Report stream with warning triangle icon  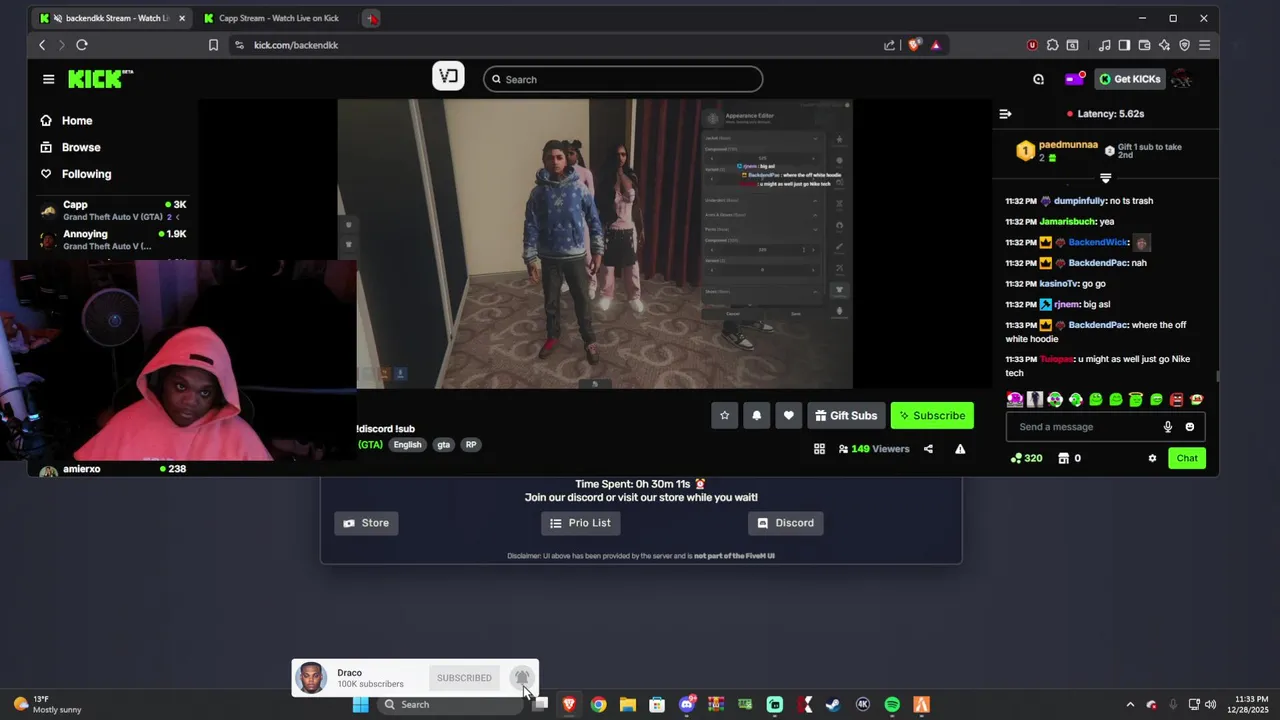point(960,449)
